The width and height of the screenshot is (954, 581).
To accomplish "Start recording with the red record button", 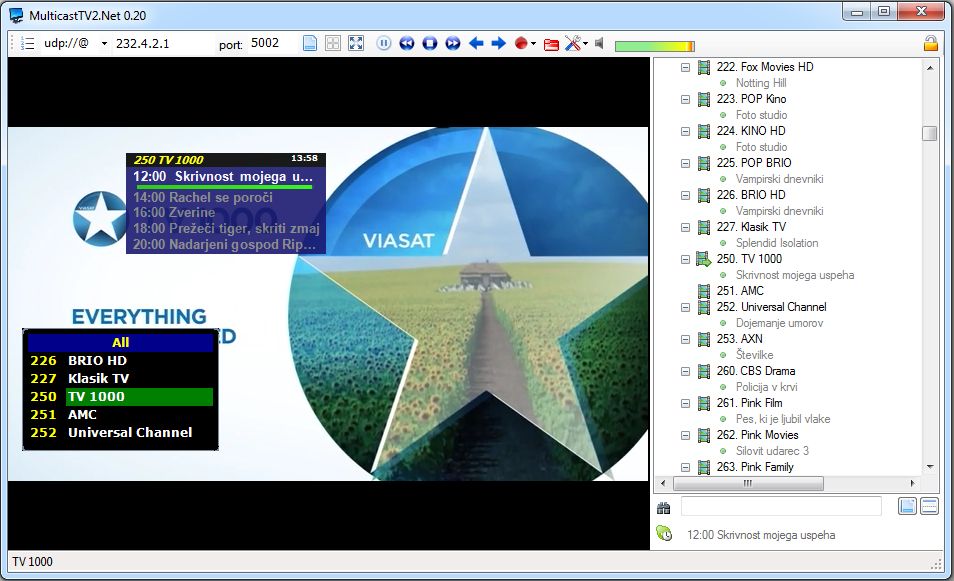I will 521,43.
